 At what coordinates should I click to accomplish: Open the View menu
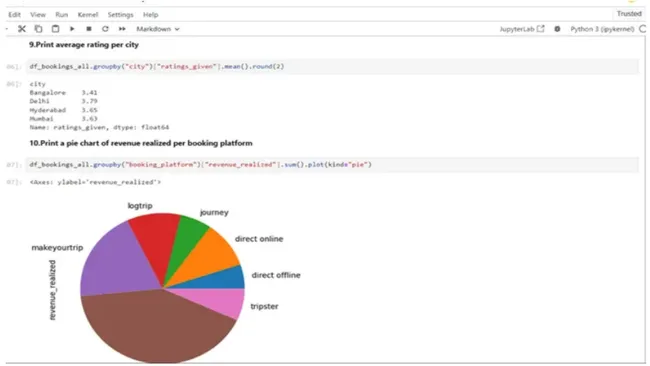coord(38,15)
